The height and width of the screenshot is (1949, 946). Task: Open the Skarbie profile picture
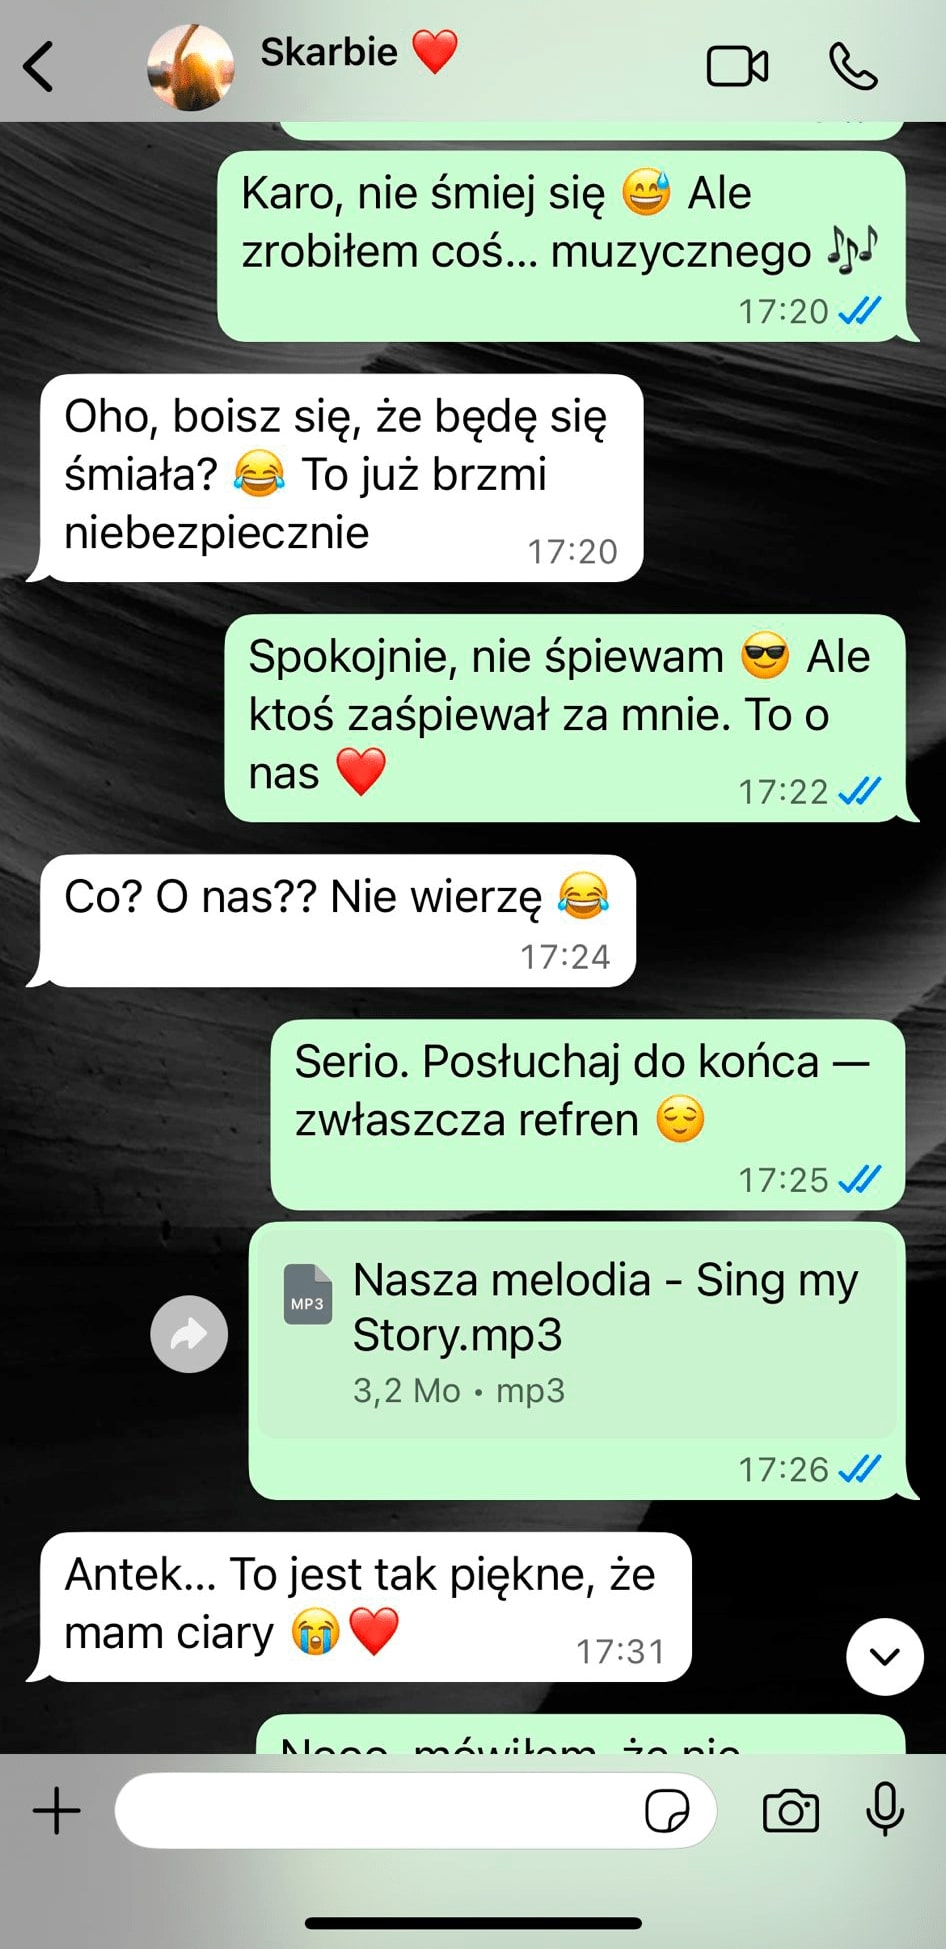click(x=190, y=67)
